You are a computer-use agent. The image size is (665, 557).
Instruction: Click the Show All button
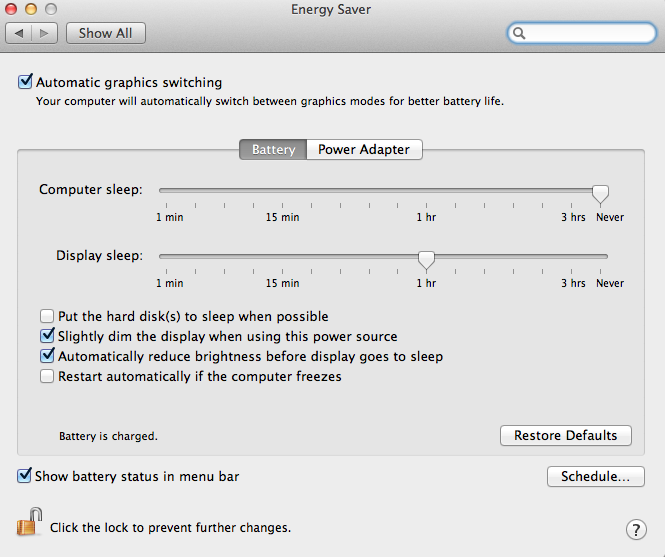point(106,33)
